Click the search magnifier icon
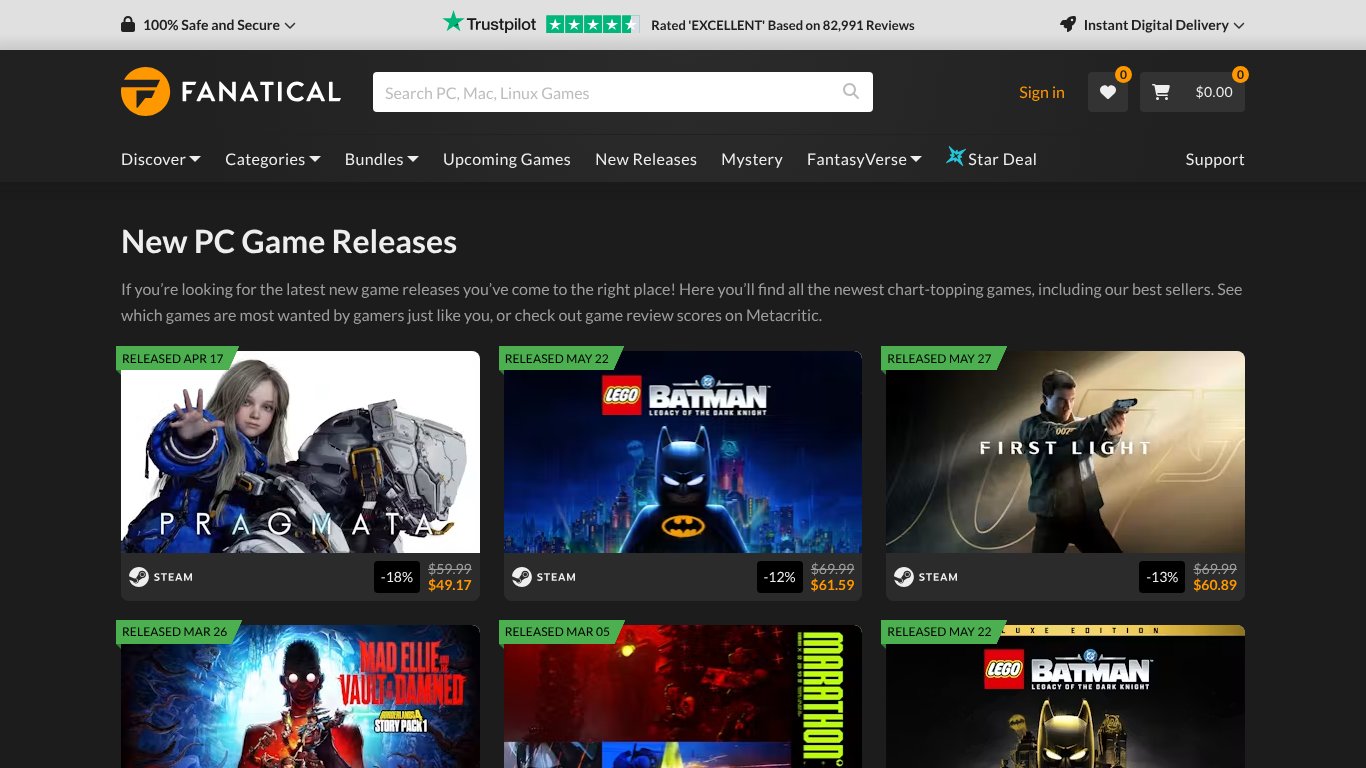 click(851, 92)
